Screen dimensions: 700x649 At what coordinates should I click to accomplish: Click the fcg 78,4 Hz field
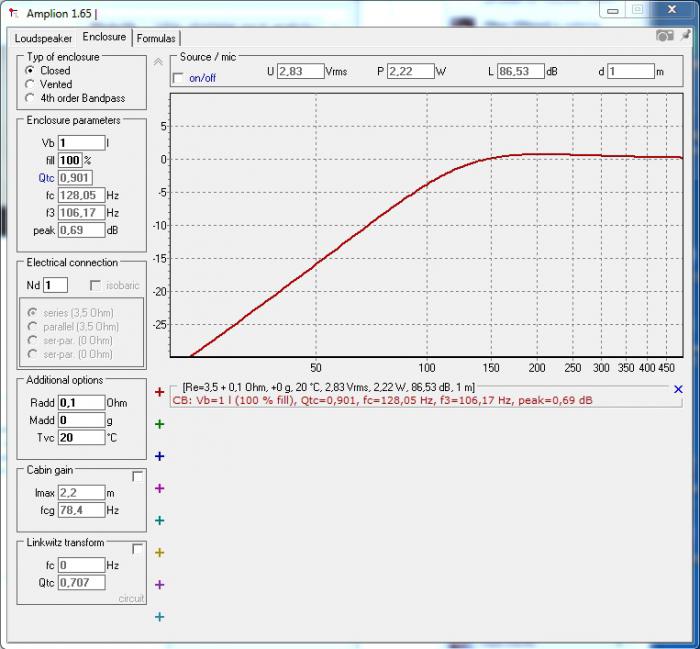click(81, 510)
